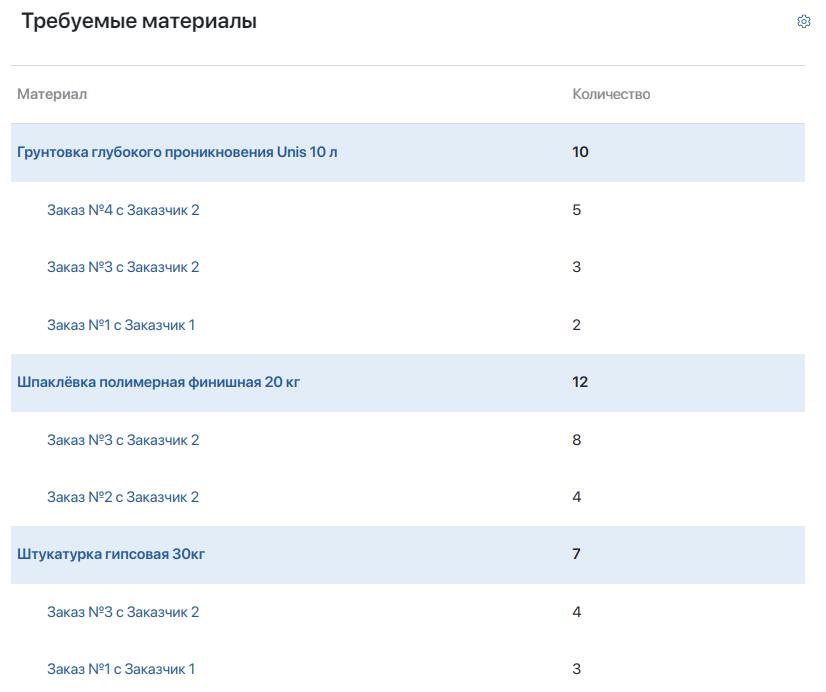This screenshot has width=826, height=692.
Task: Open Шпаклёвка полимерная финишная 20 кг
Action: 158,382
